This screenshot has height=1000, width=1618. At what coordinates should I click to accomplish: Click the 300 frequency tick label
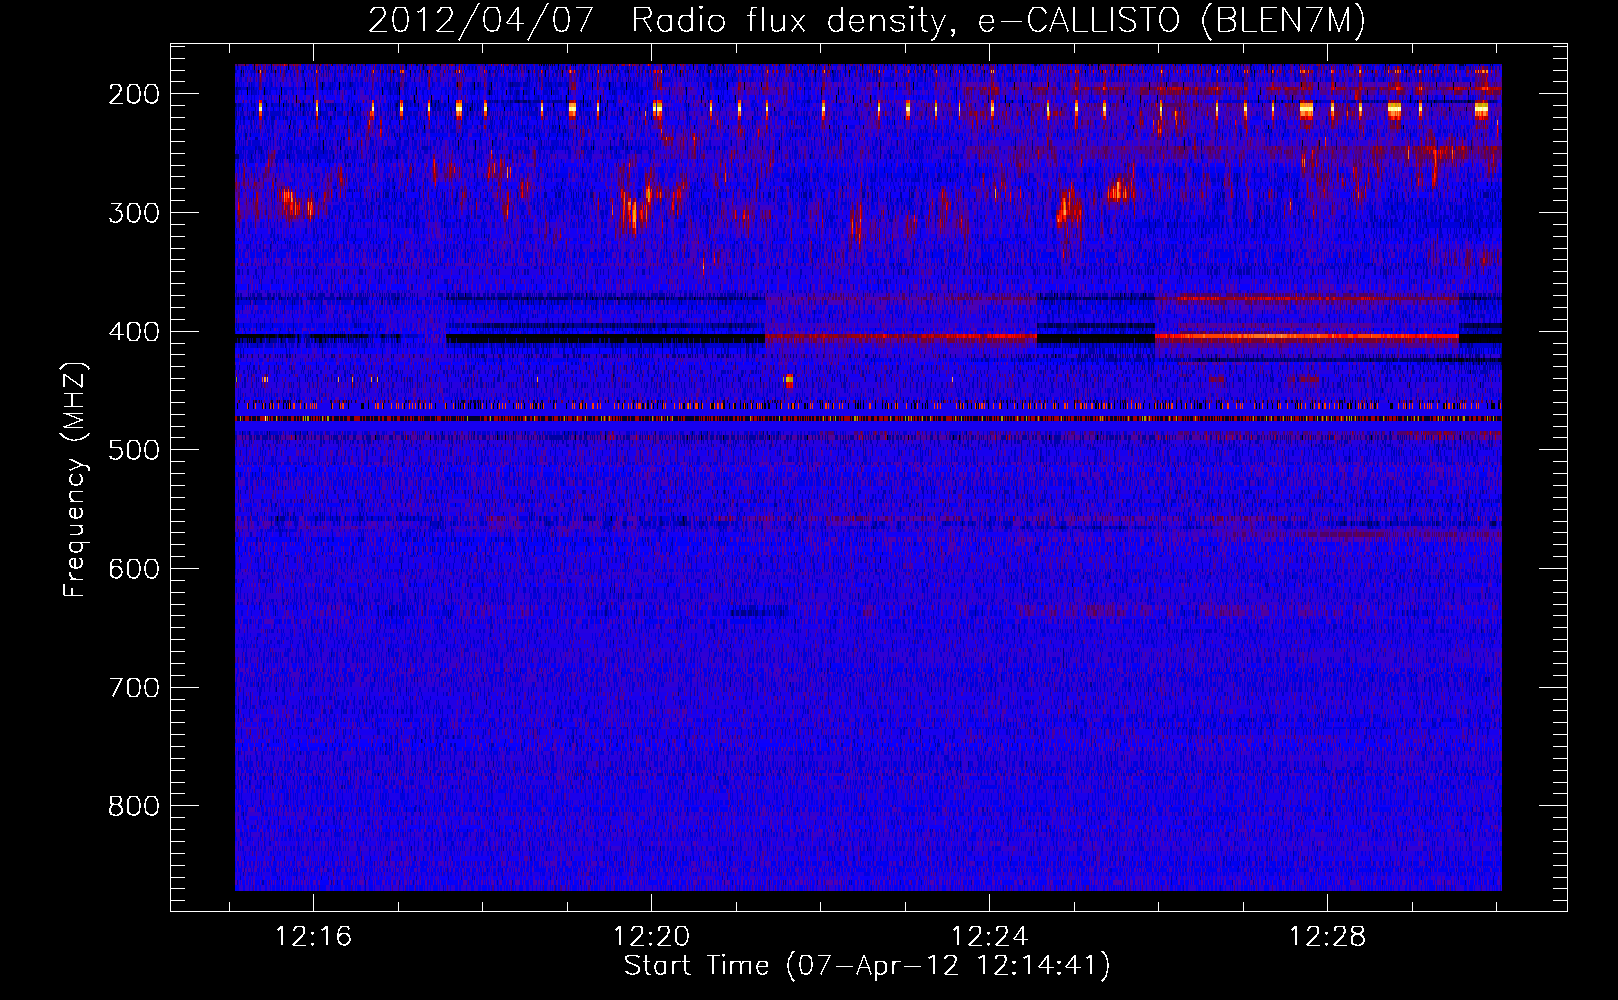coord(134,213)
